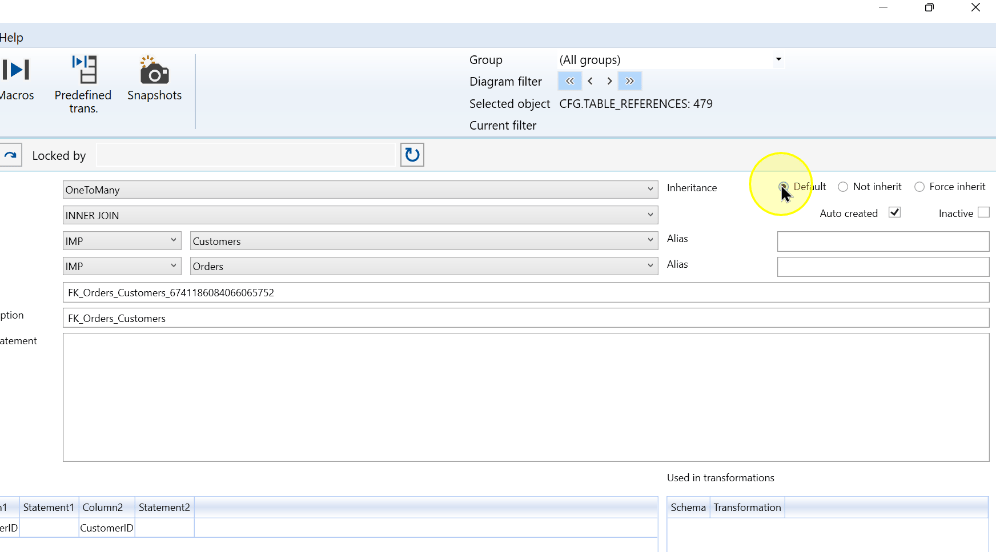The height and width of the screenshot is (552, 996).
Task: Click the Schema column header
Action: pos(688,508)
